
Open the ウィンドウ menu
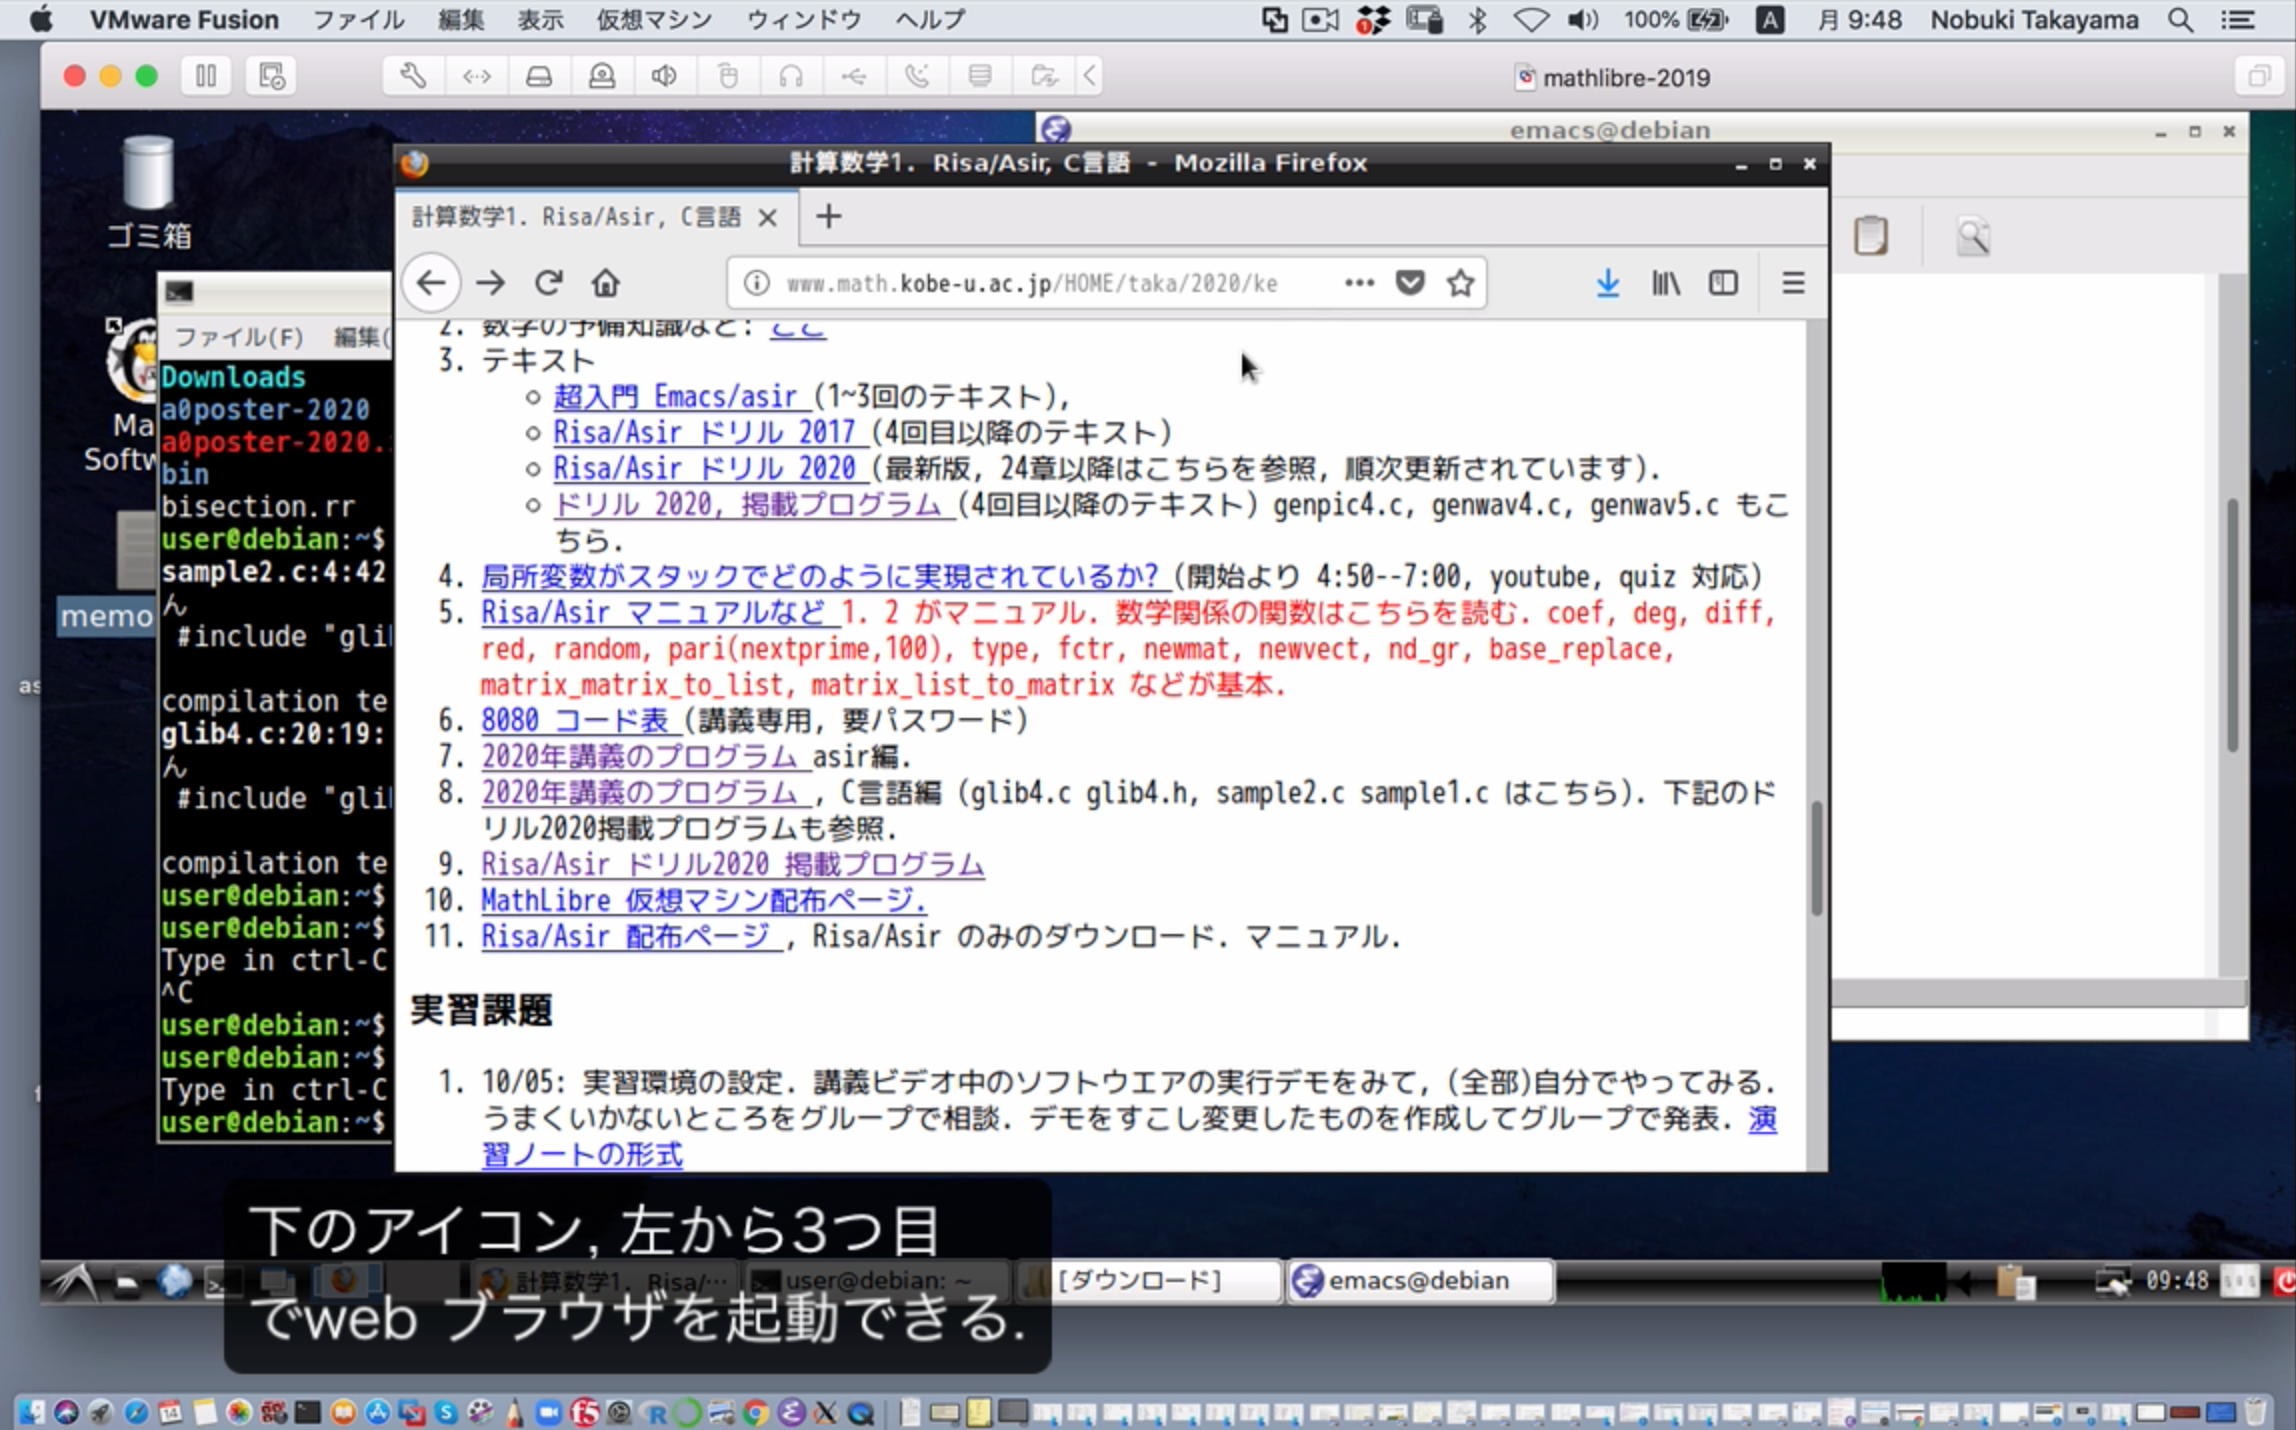pyautogui.click(x=804, y=20)
